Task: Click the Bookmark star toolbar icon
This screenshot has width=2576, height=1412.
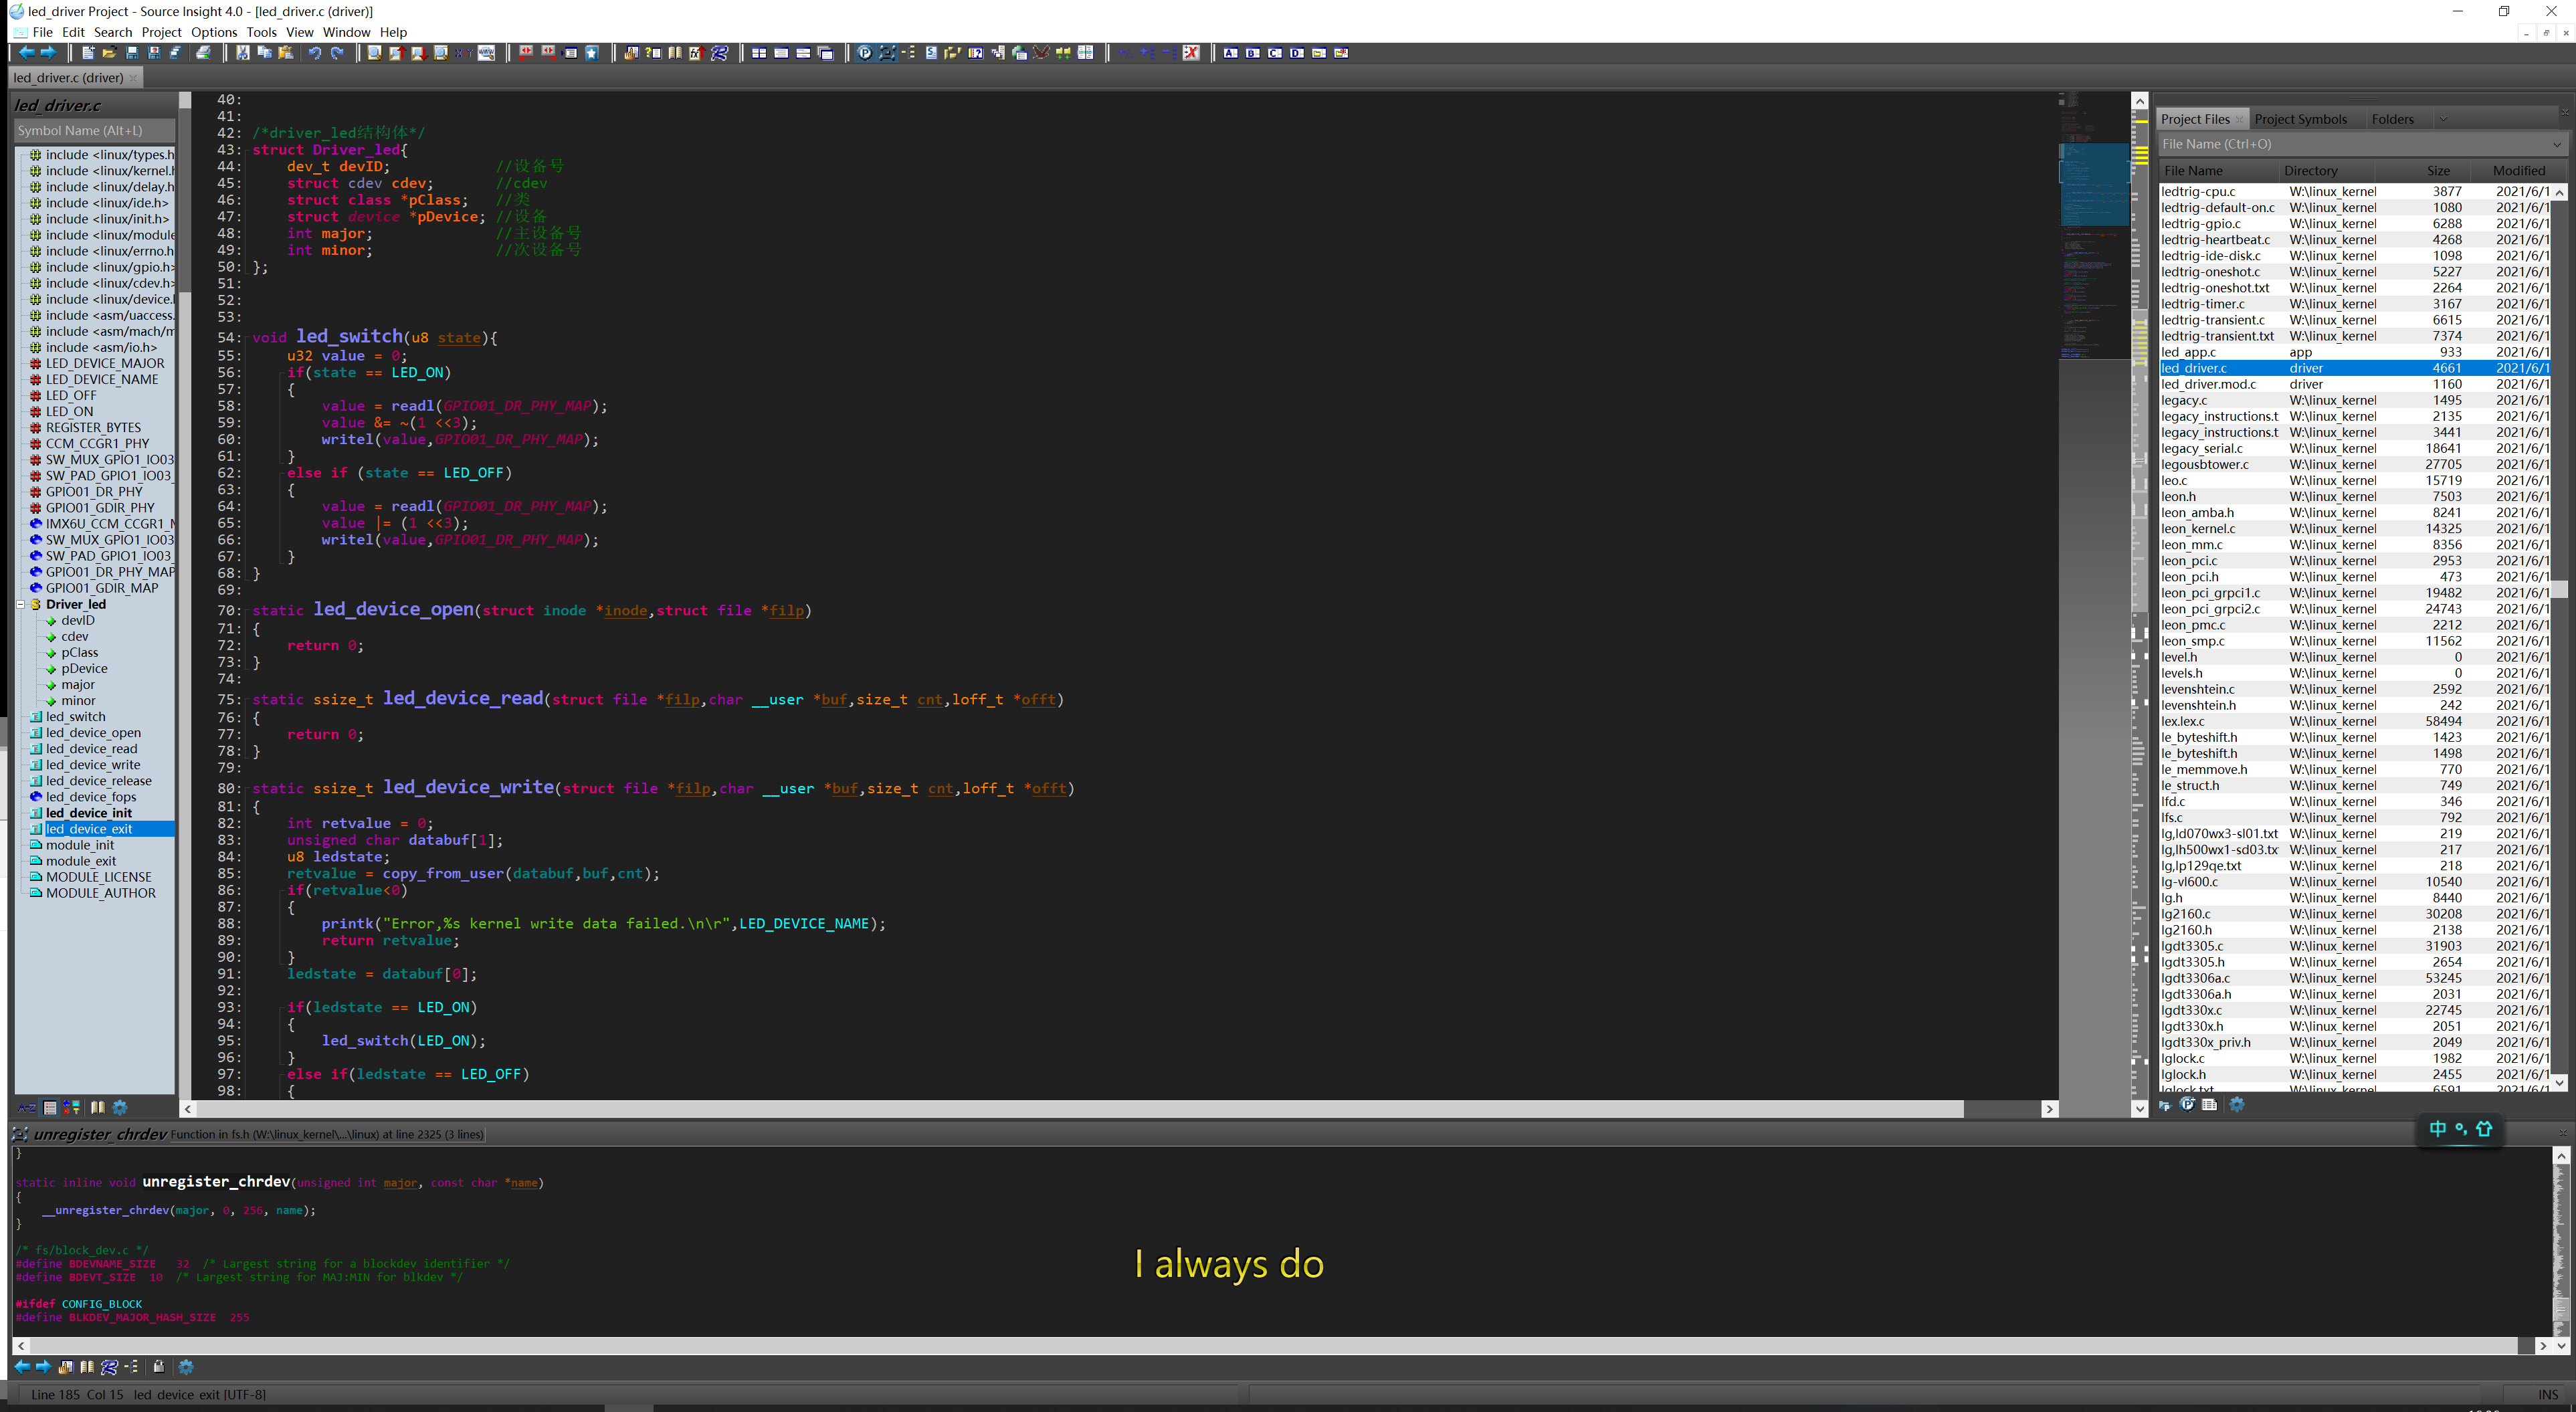Action: point(592,53)
